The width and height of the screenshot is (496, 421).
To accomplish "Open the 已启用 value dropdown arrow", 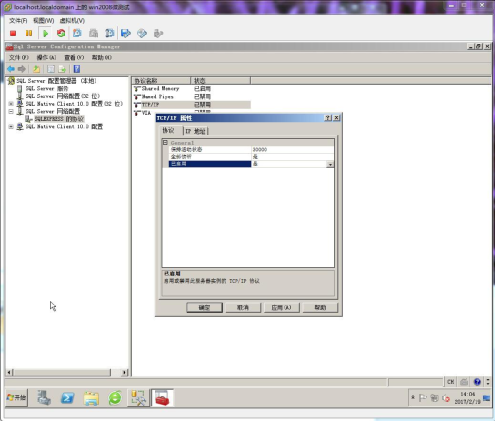I will click(330, 164).
